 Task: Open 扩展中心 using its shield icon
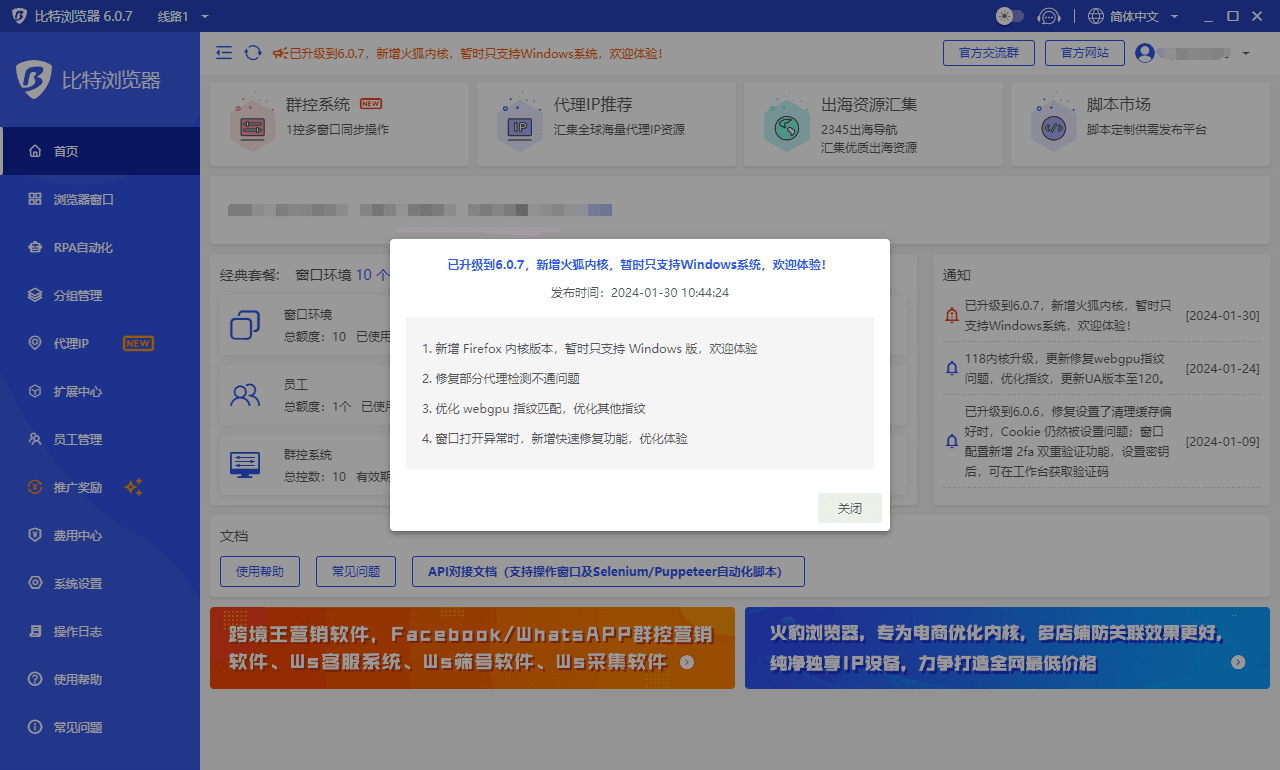click(34, 391)
